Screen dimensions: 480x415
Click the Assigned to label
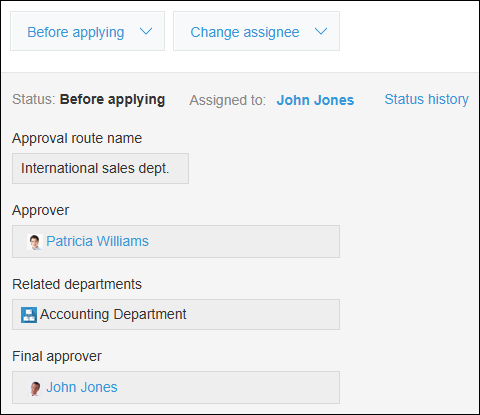pyautogui.click(x=228, y=100)
